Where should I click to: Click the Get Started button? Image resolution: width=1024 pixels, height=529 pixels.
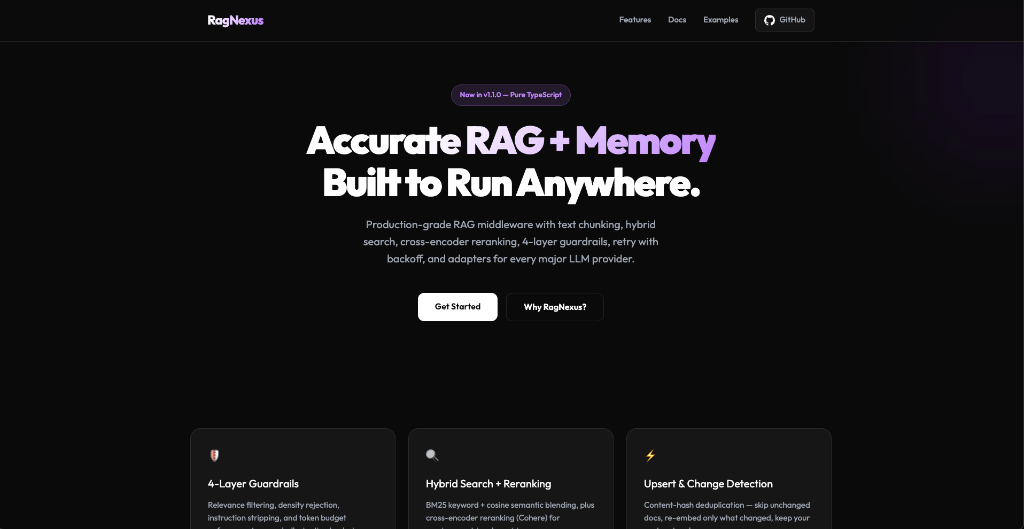pos(458,307)
